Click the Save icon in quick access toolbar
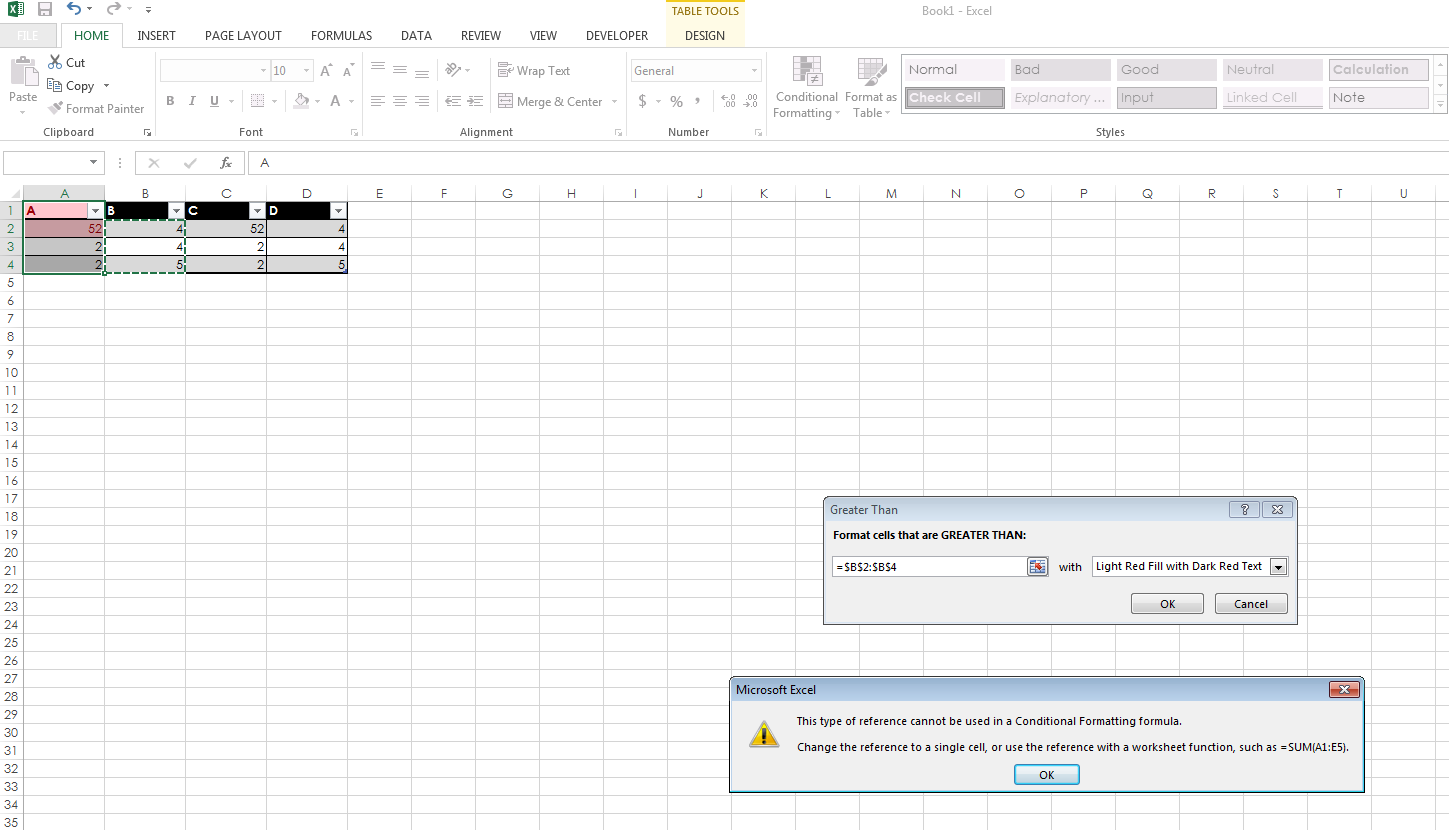Screen dimensions: 1449x830 [44, 9]
